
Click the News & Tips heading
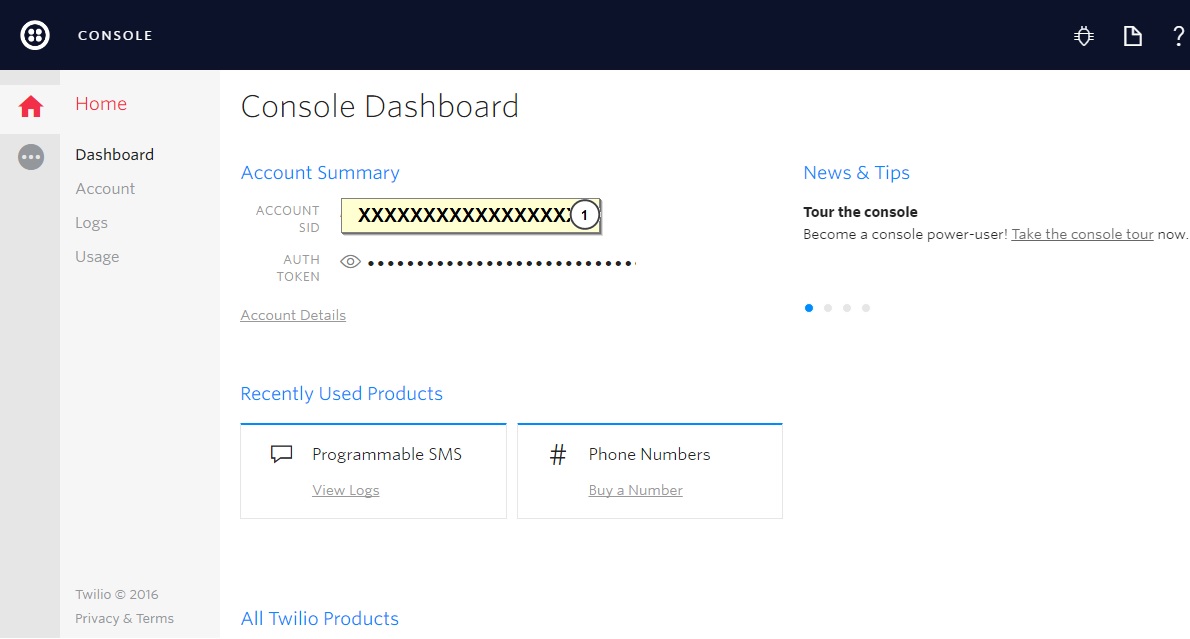856,173
